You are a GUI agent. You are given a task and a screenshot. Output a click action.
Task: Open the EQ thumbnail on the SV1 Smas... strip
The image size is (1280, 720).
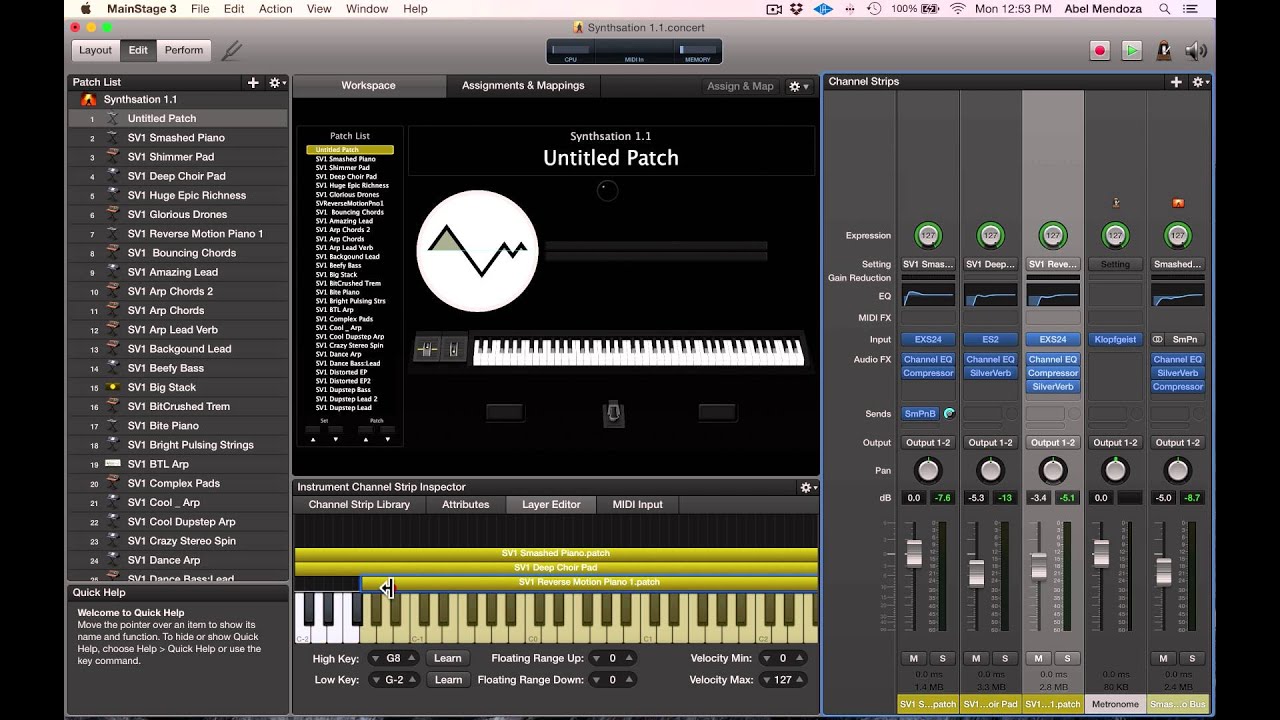(928, 295)
